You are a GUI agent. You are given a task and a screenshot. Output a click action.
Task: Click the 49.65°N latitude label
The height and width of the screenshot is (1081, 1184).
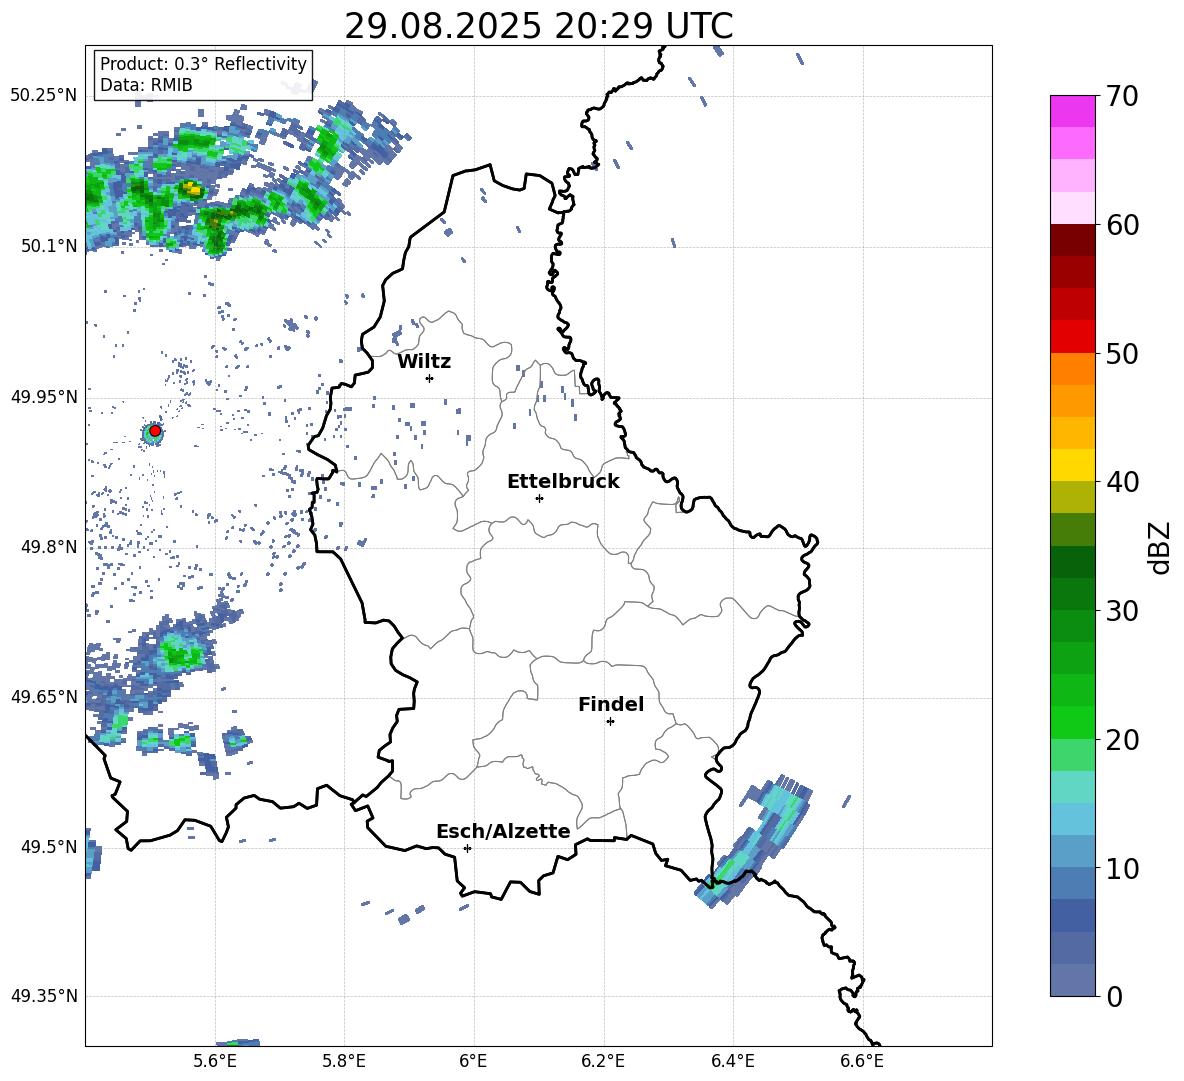44,696
